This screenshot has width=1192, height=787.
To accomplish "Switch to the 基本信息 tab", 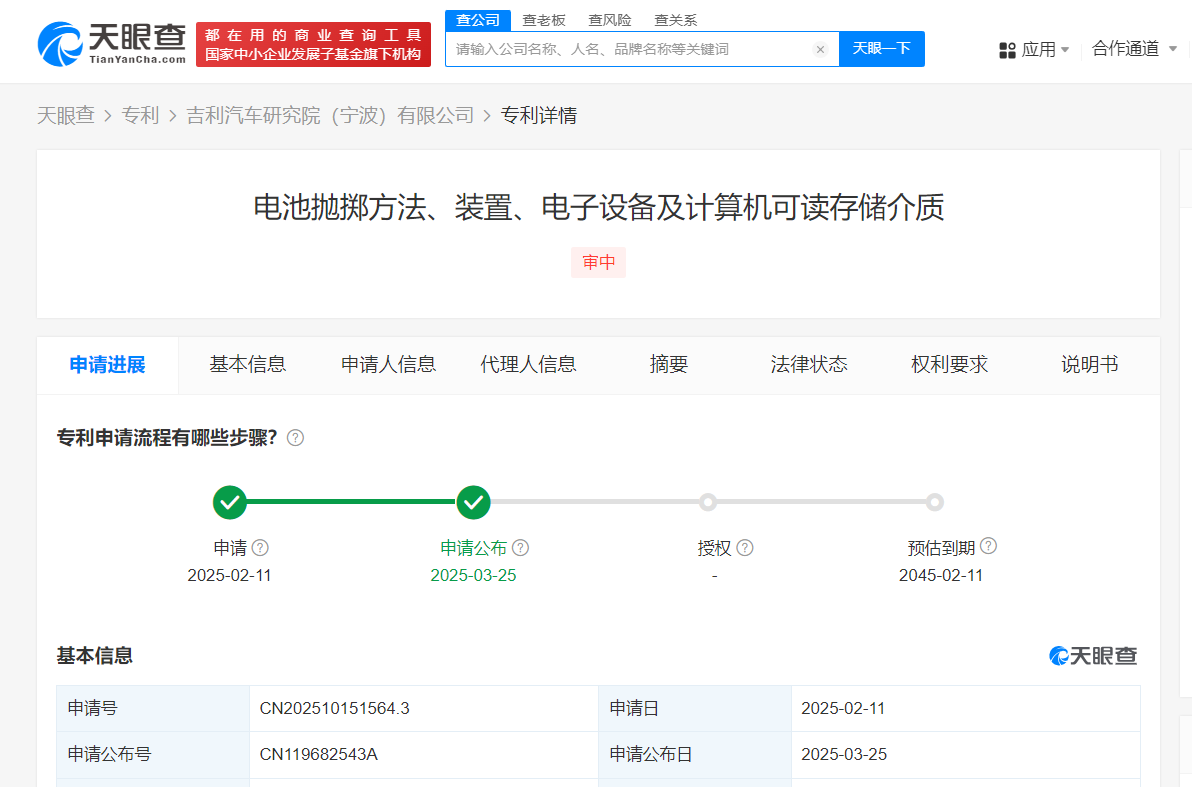I will [248, 365].
